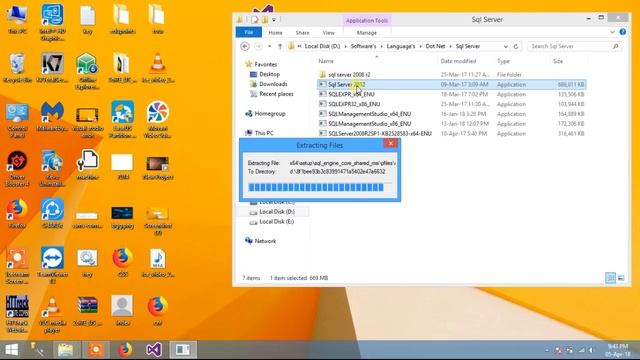Open the WinRAR archive on desktop

[x=87, y=310]
